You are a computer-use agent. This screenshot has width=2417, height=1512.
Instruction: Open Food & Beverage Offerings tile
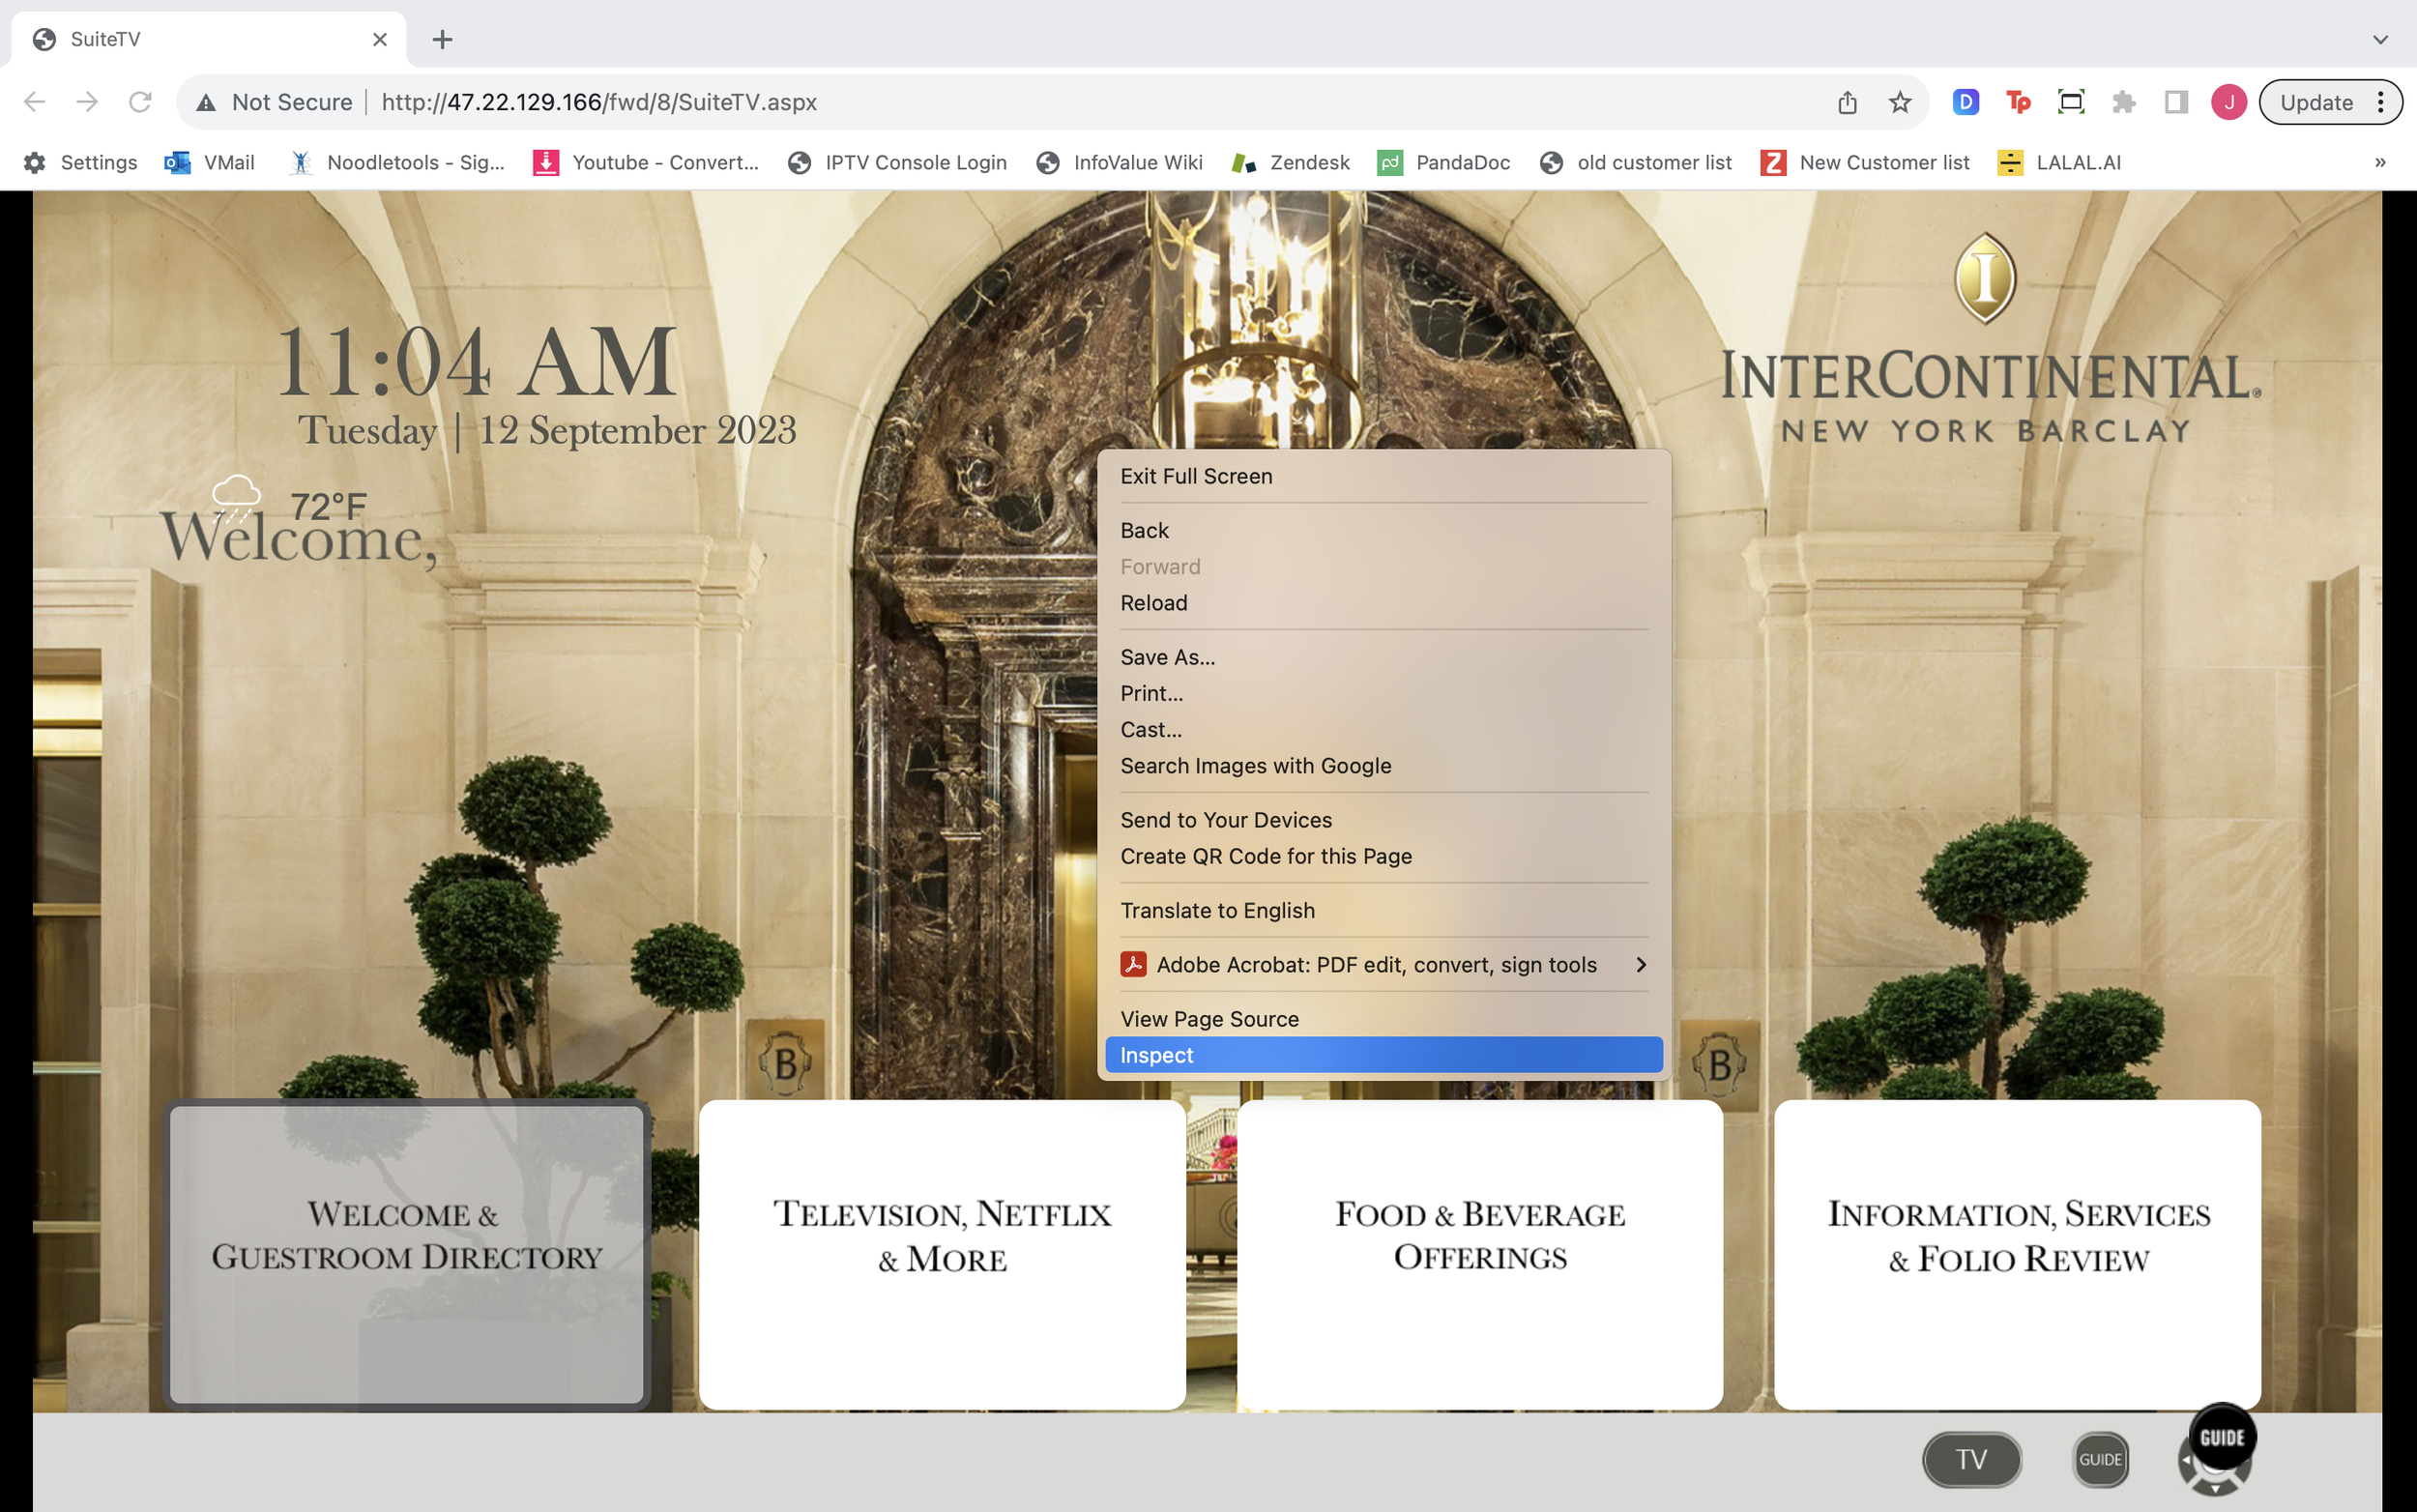pyautogui.click(x=1479, y=1254)
